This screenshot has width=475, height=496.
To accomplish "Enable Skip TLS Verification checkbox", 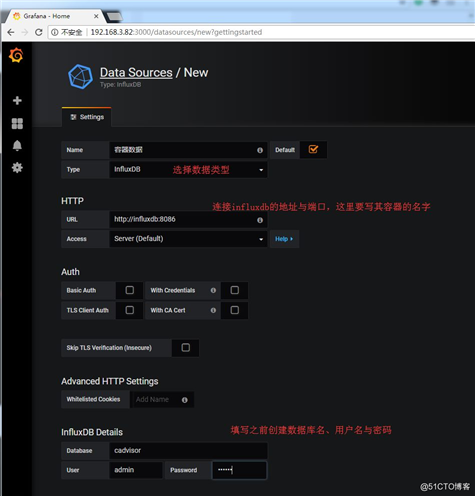I will (x=186, y=348).
